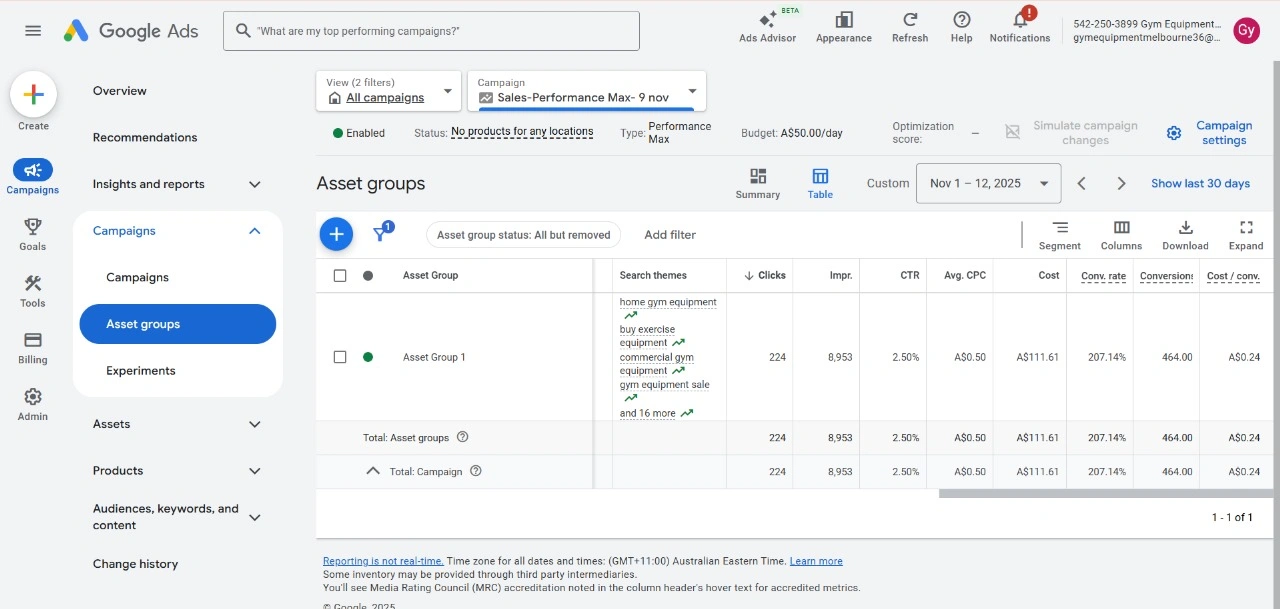Viewport: 1280px width, 609px height.
Task: Click the Google Ads logo
Action: (x=130, y=31)
